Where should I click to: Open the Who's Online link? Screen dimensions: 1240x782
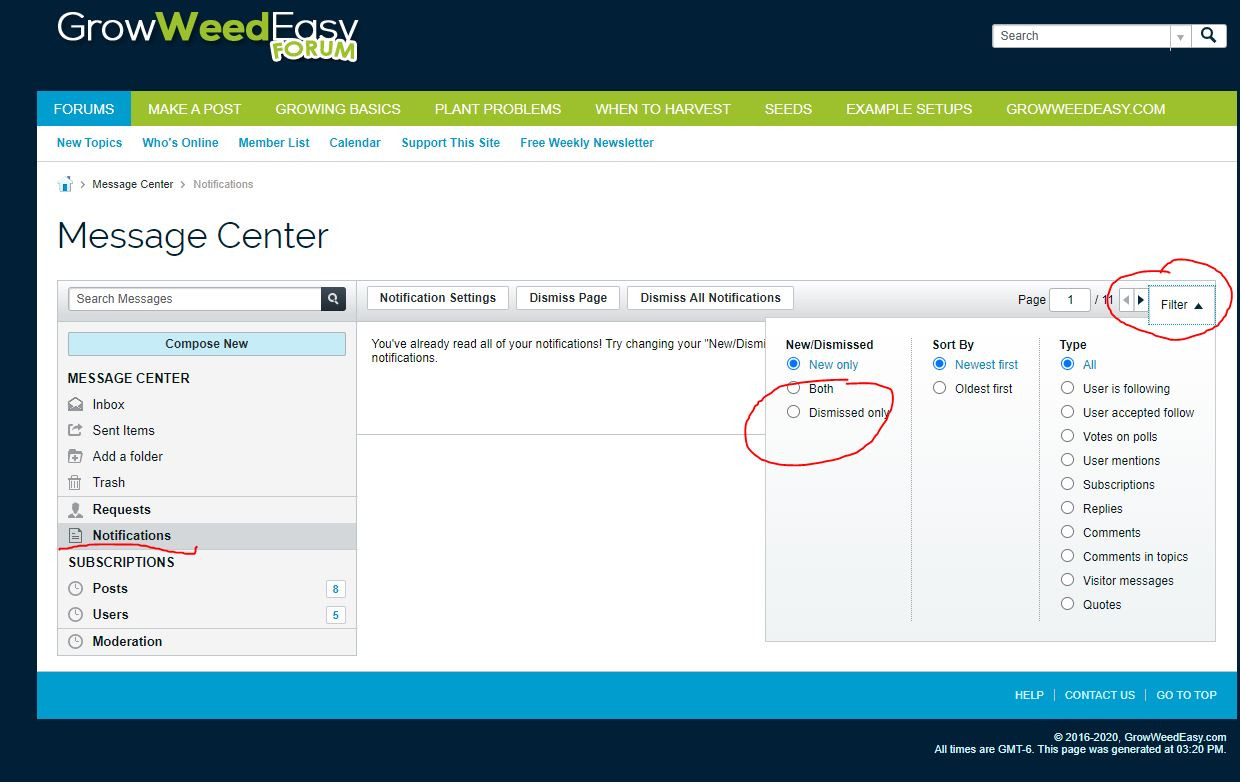(180, 143)
